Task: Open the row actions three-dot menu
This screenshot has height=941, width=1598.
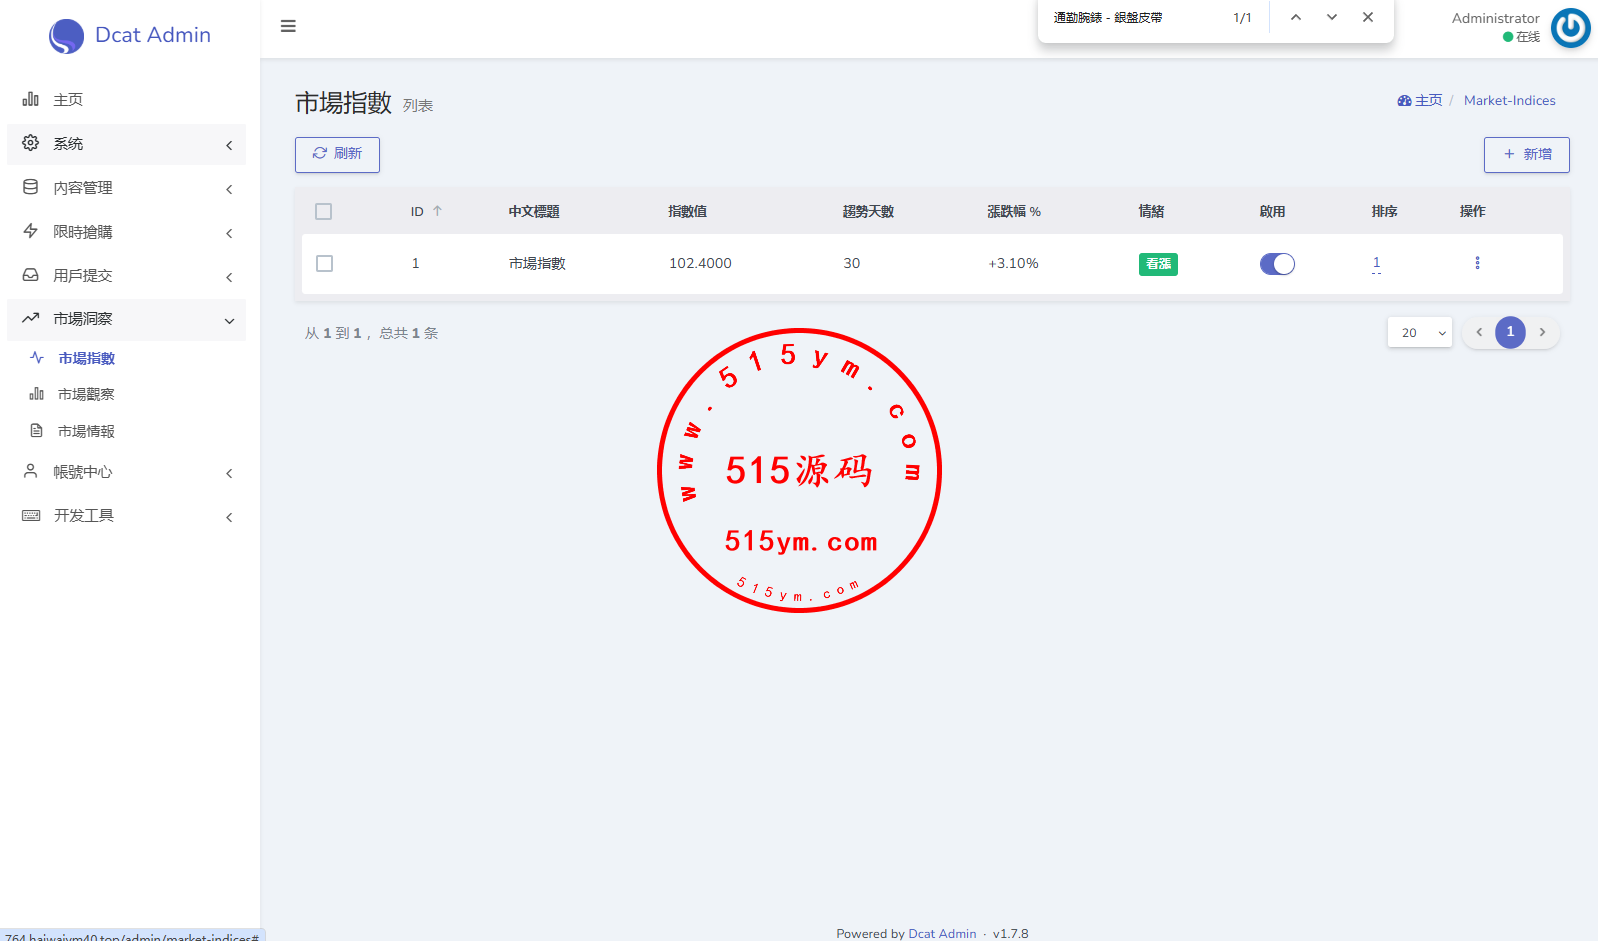Action: click(1477, 263)
